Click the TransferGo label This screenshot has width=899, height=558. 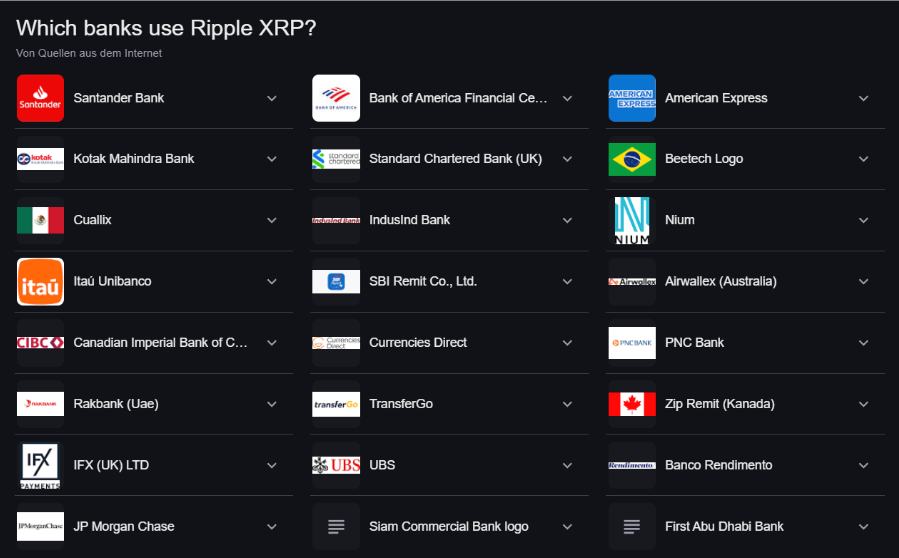(x=401, y=404)
